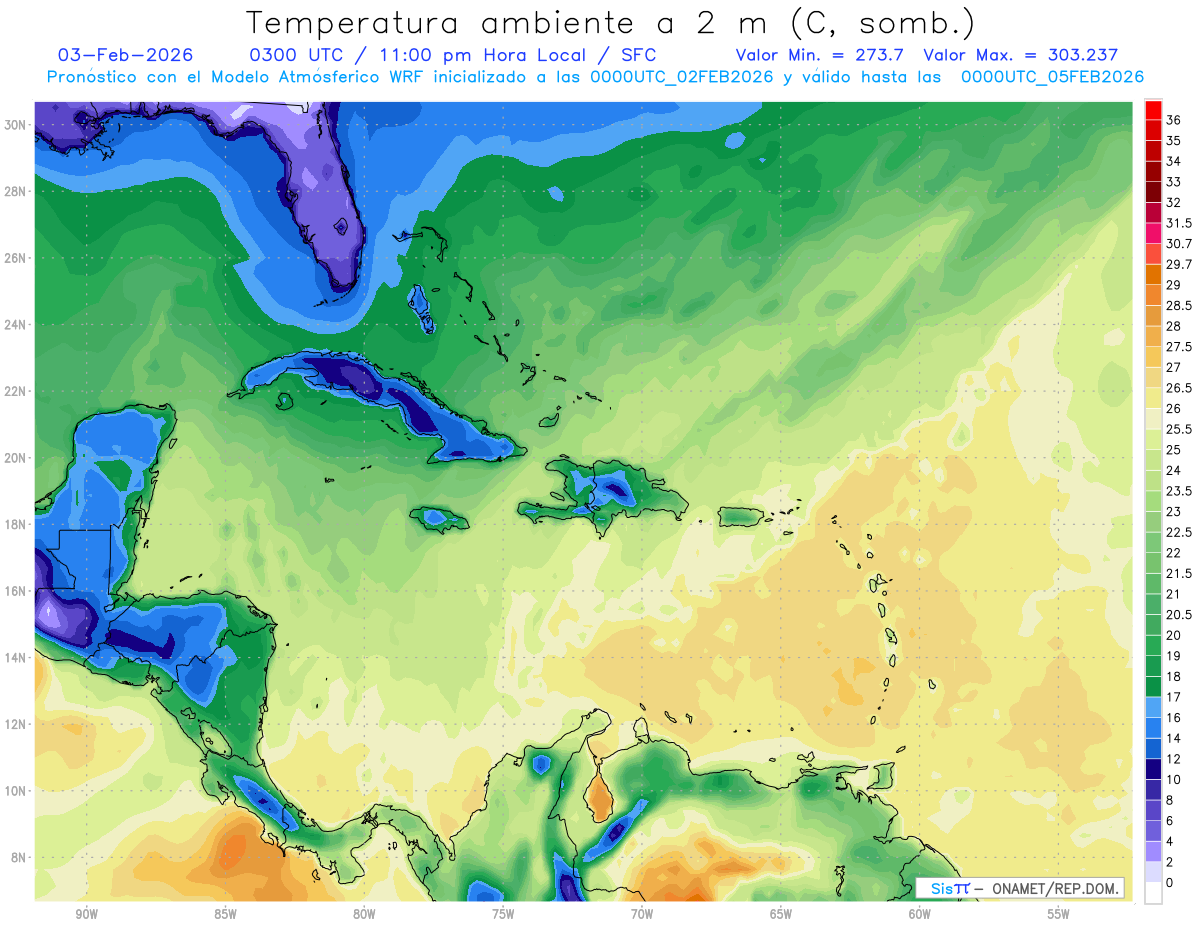Click the '25.5' color scale label

[x=1178, y=429]
